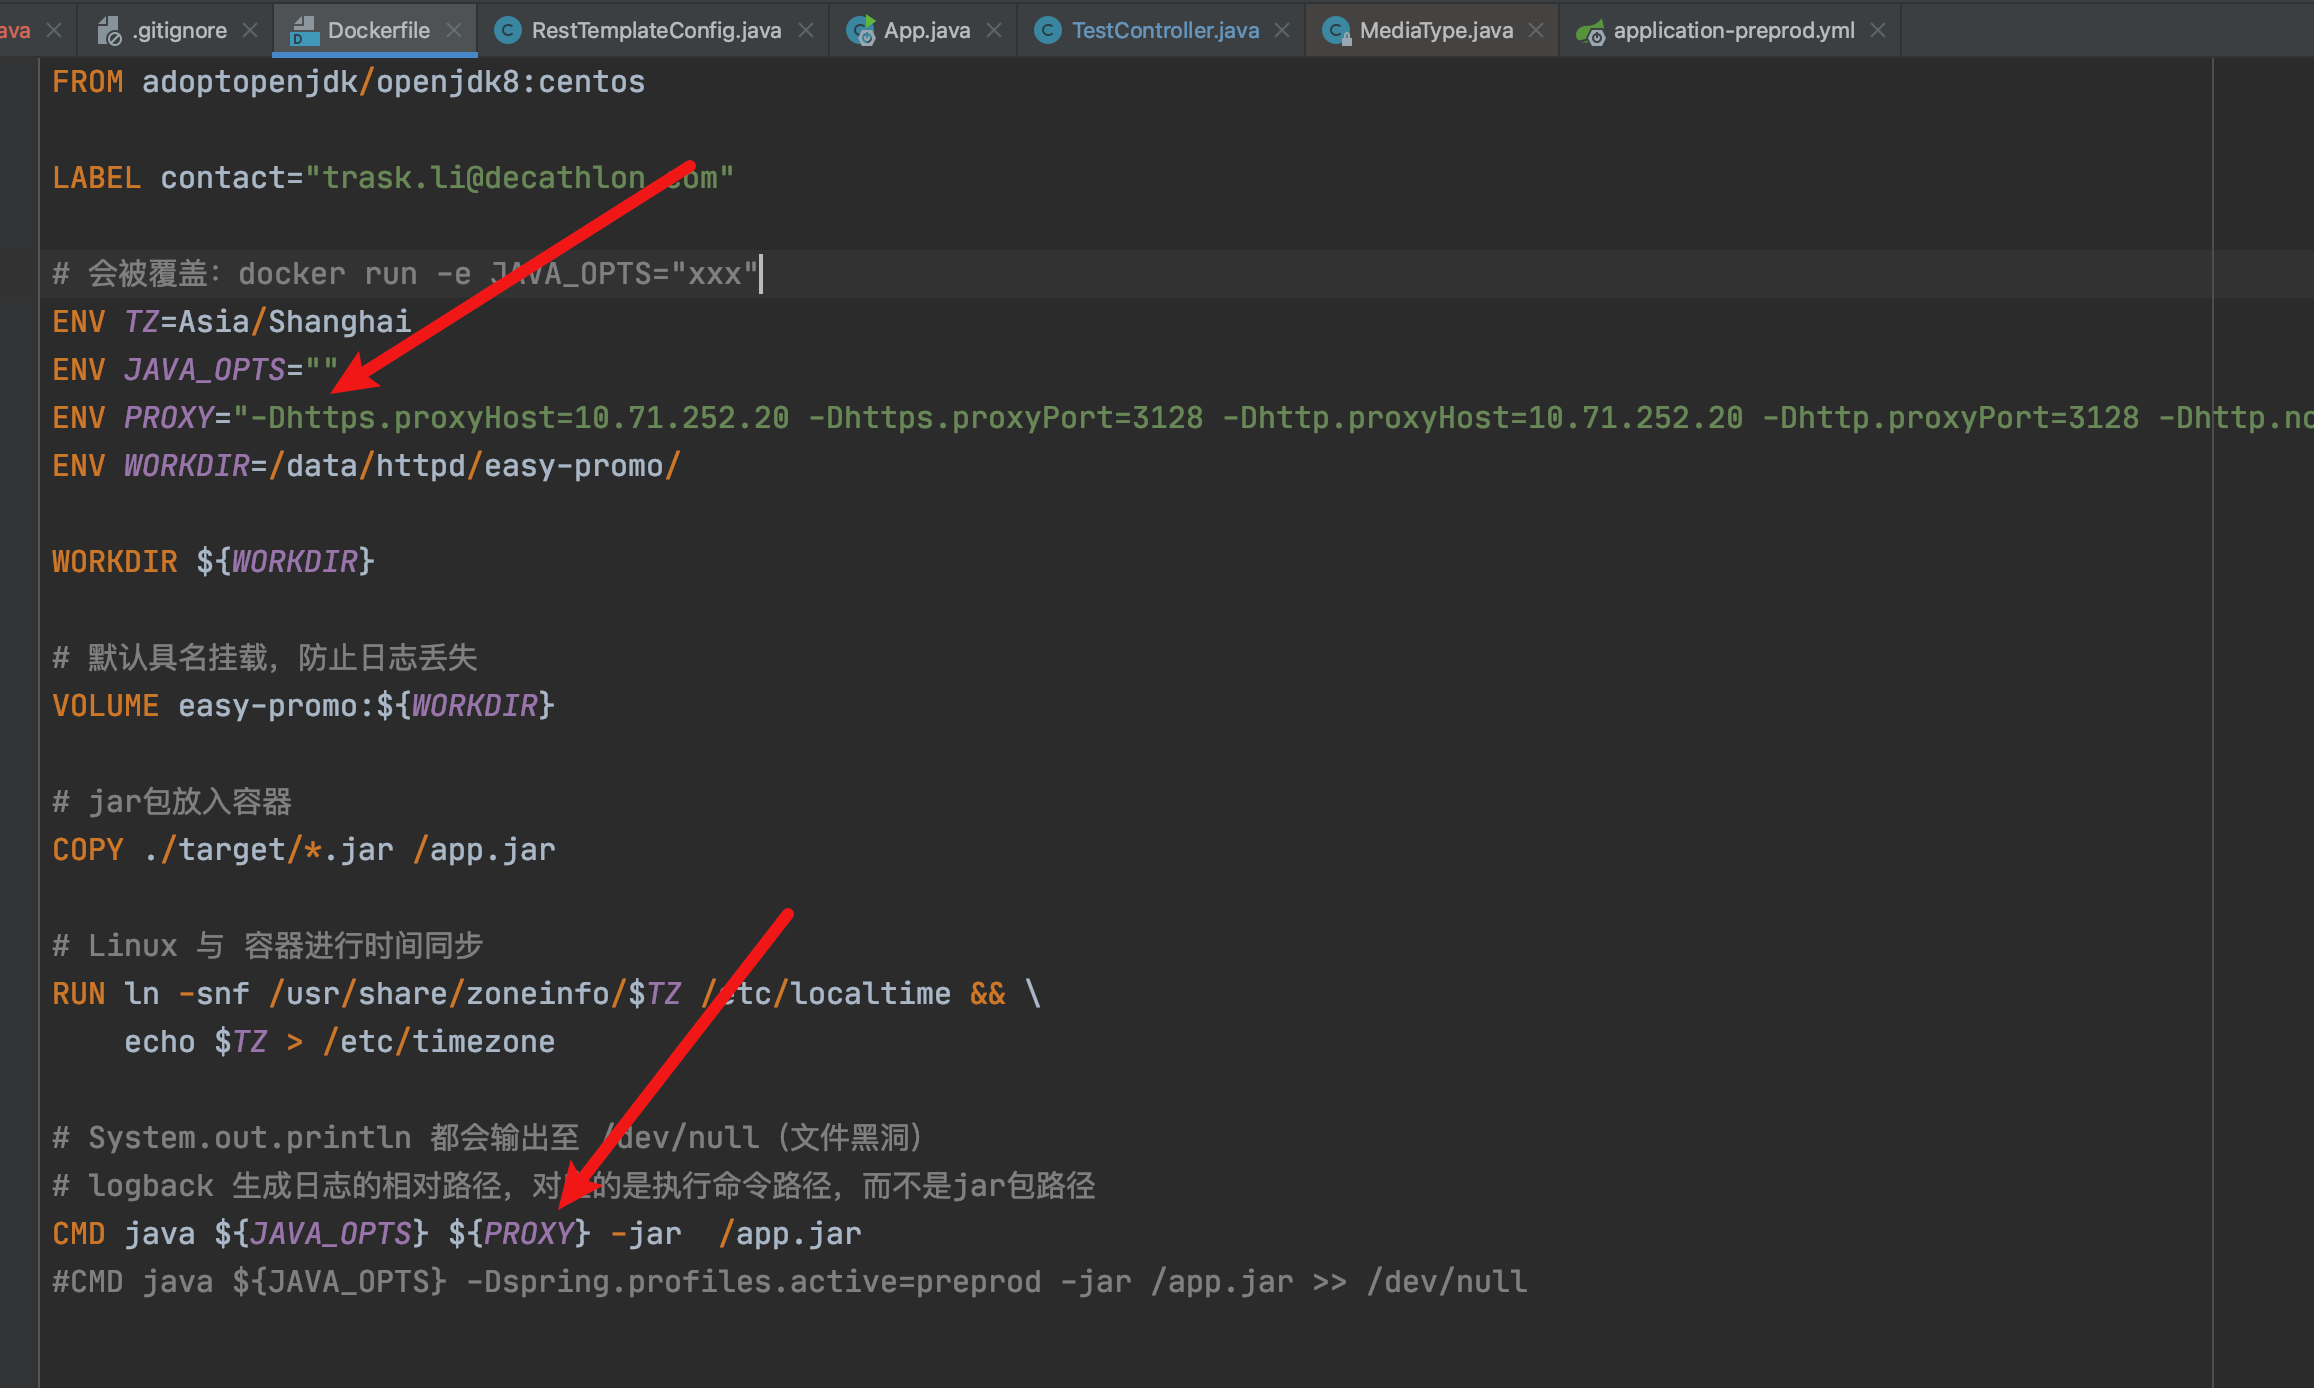
Task: Switch to the App.java tab
Action: pyautogui.click(x=926, y=30)
